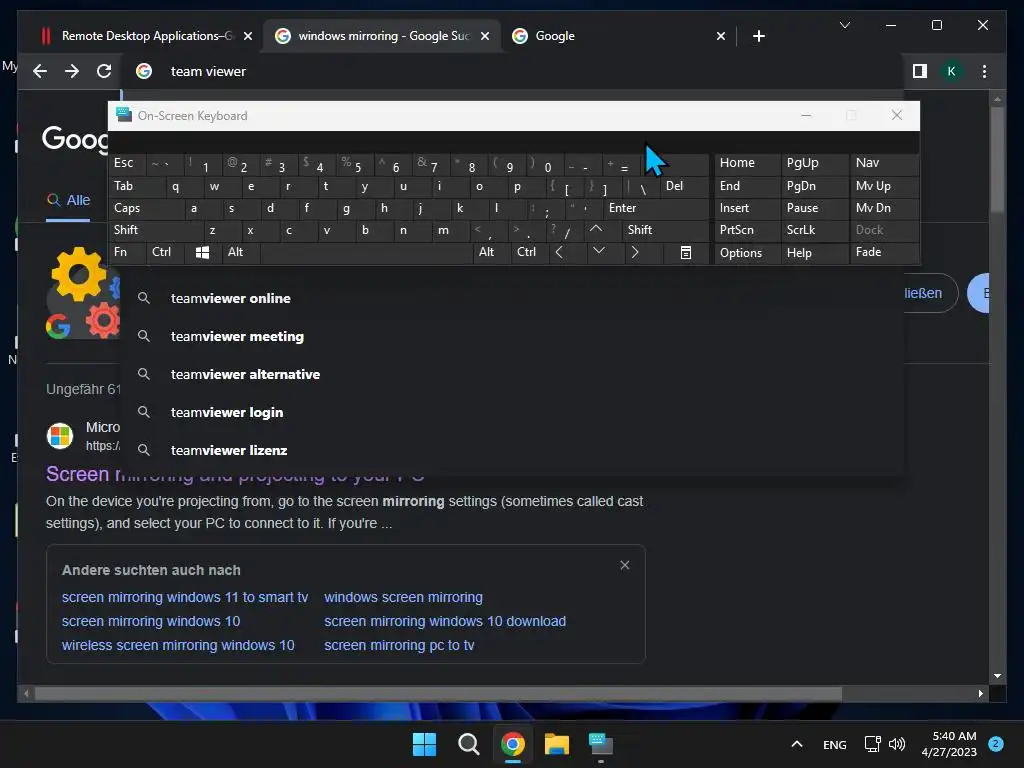This screenshot has width=1024, height=768.
Task: Show hidden system tray icons
Action: pos(797,744)
